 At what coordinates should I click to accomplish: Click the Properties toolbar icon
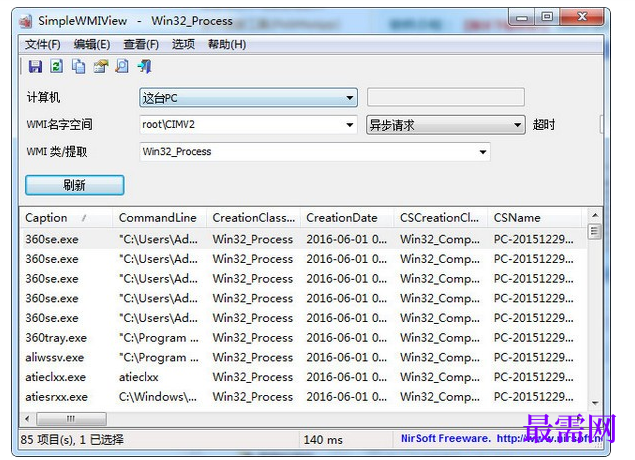tap(100, 66)
